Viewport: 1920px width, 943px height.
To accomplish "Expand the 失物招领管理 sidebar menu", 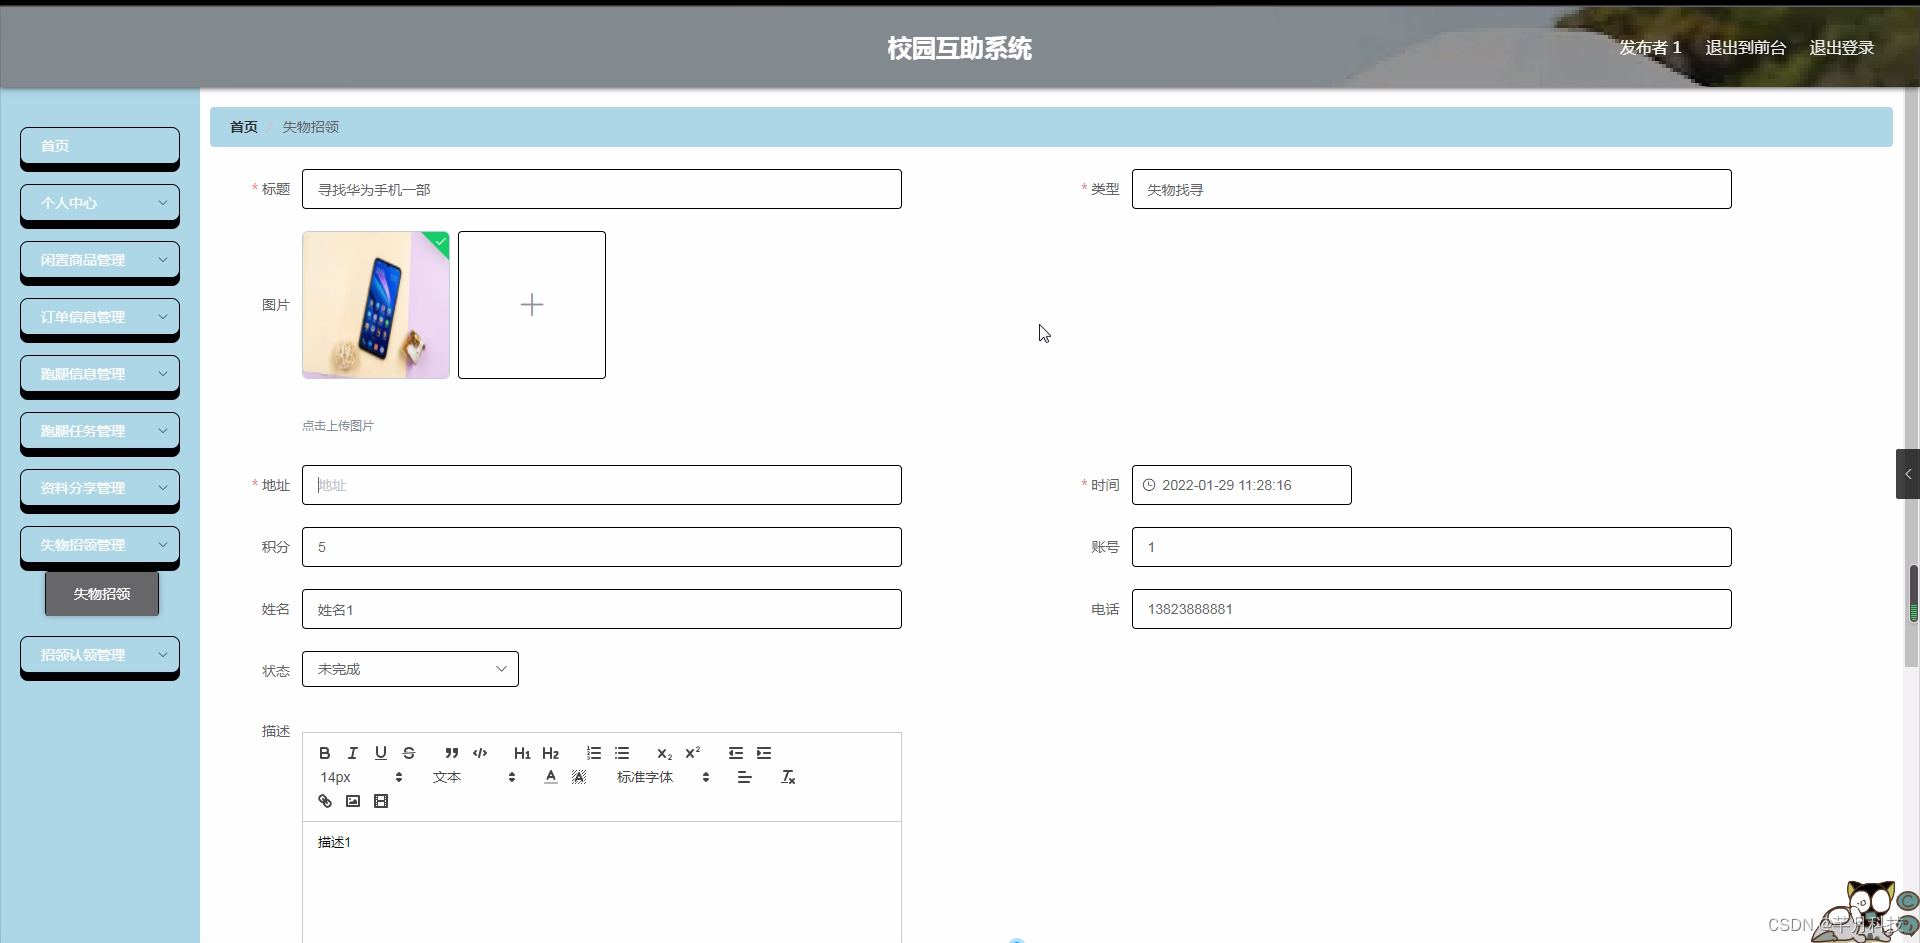I will click(x=100, y=545).
